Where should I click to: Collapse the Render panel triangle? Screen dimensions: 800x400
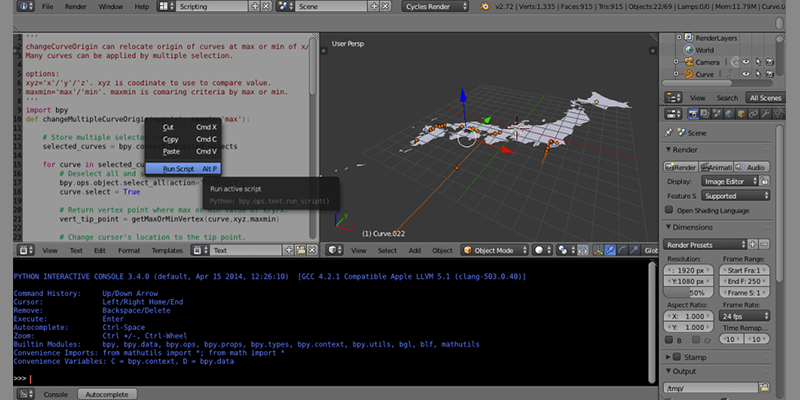tap(668, 150)
